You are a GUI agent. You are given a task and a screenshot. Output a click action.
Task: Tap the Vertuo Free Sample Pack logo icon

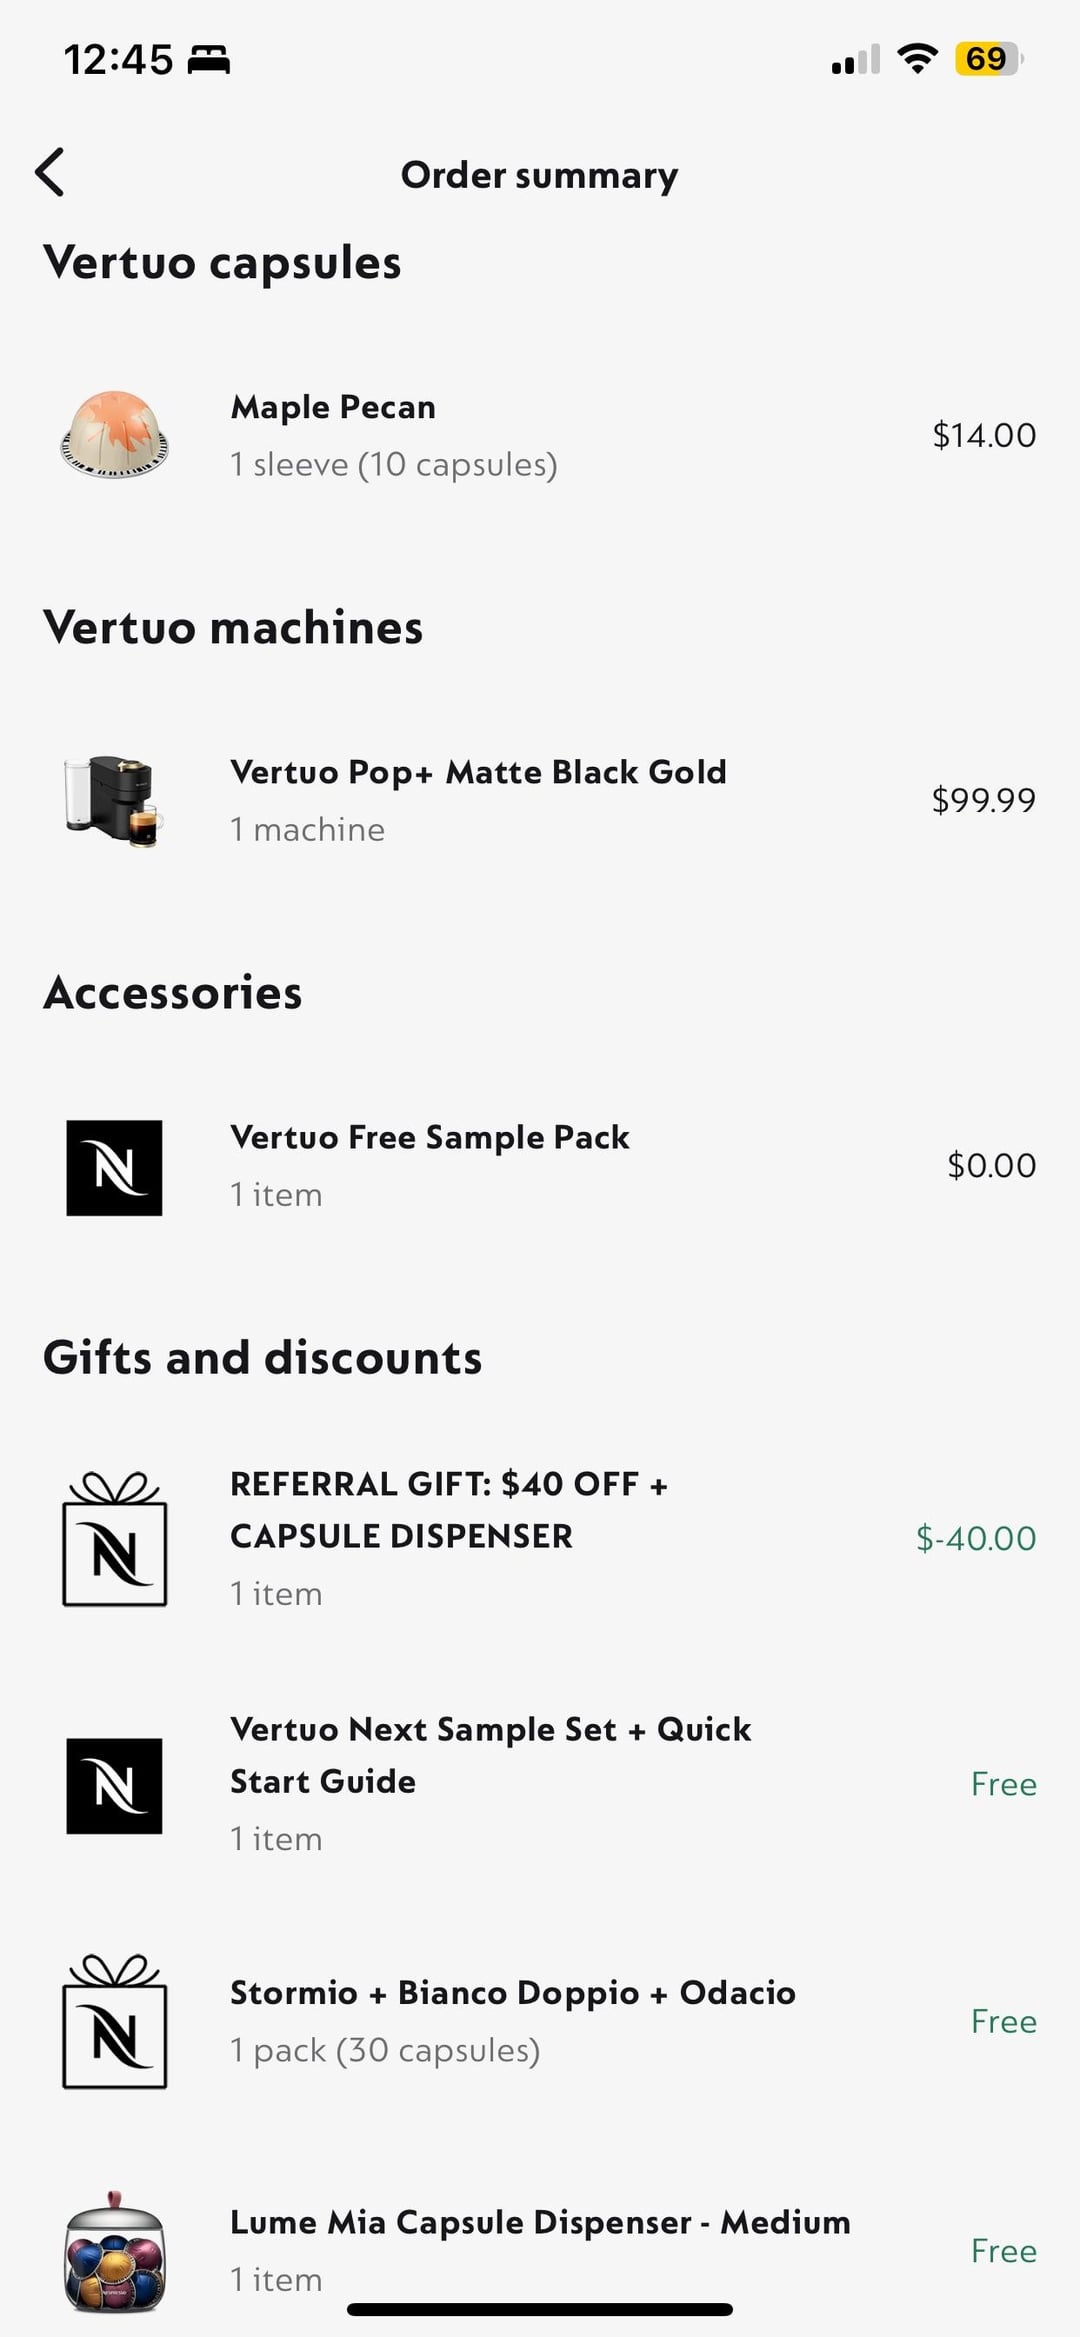[114, 1167]
